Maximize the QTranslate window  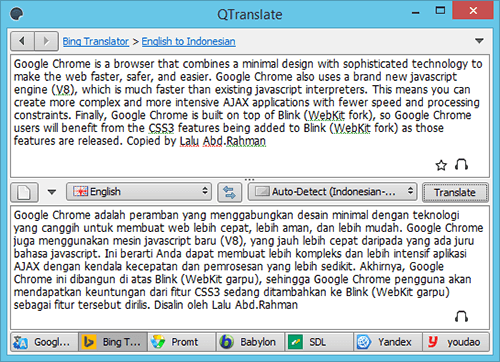tap(440, 11)
